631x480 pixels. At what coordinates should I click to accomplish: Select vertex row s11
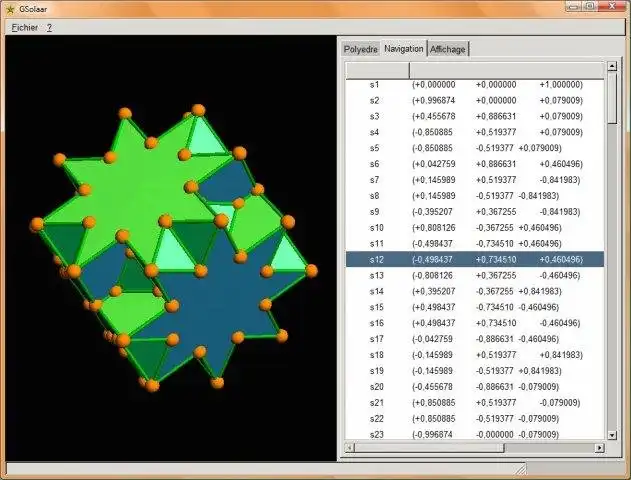475,244
